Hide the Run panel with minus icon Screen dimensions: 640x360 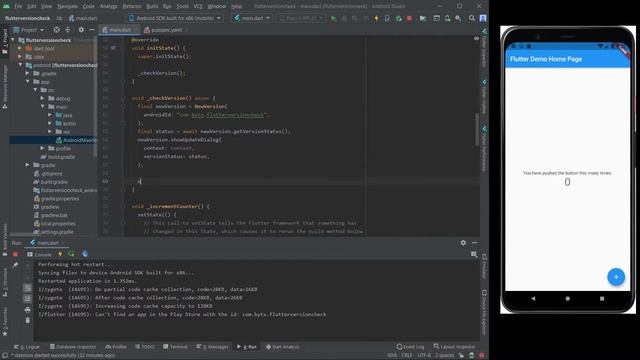474,243
